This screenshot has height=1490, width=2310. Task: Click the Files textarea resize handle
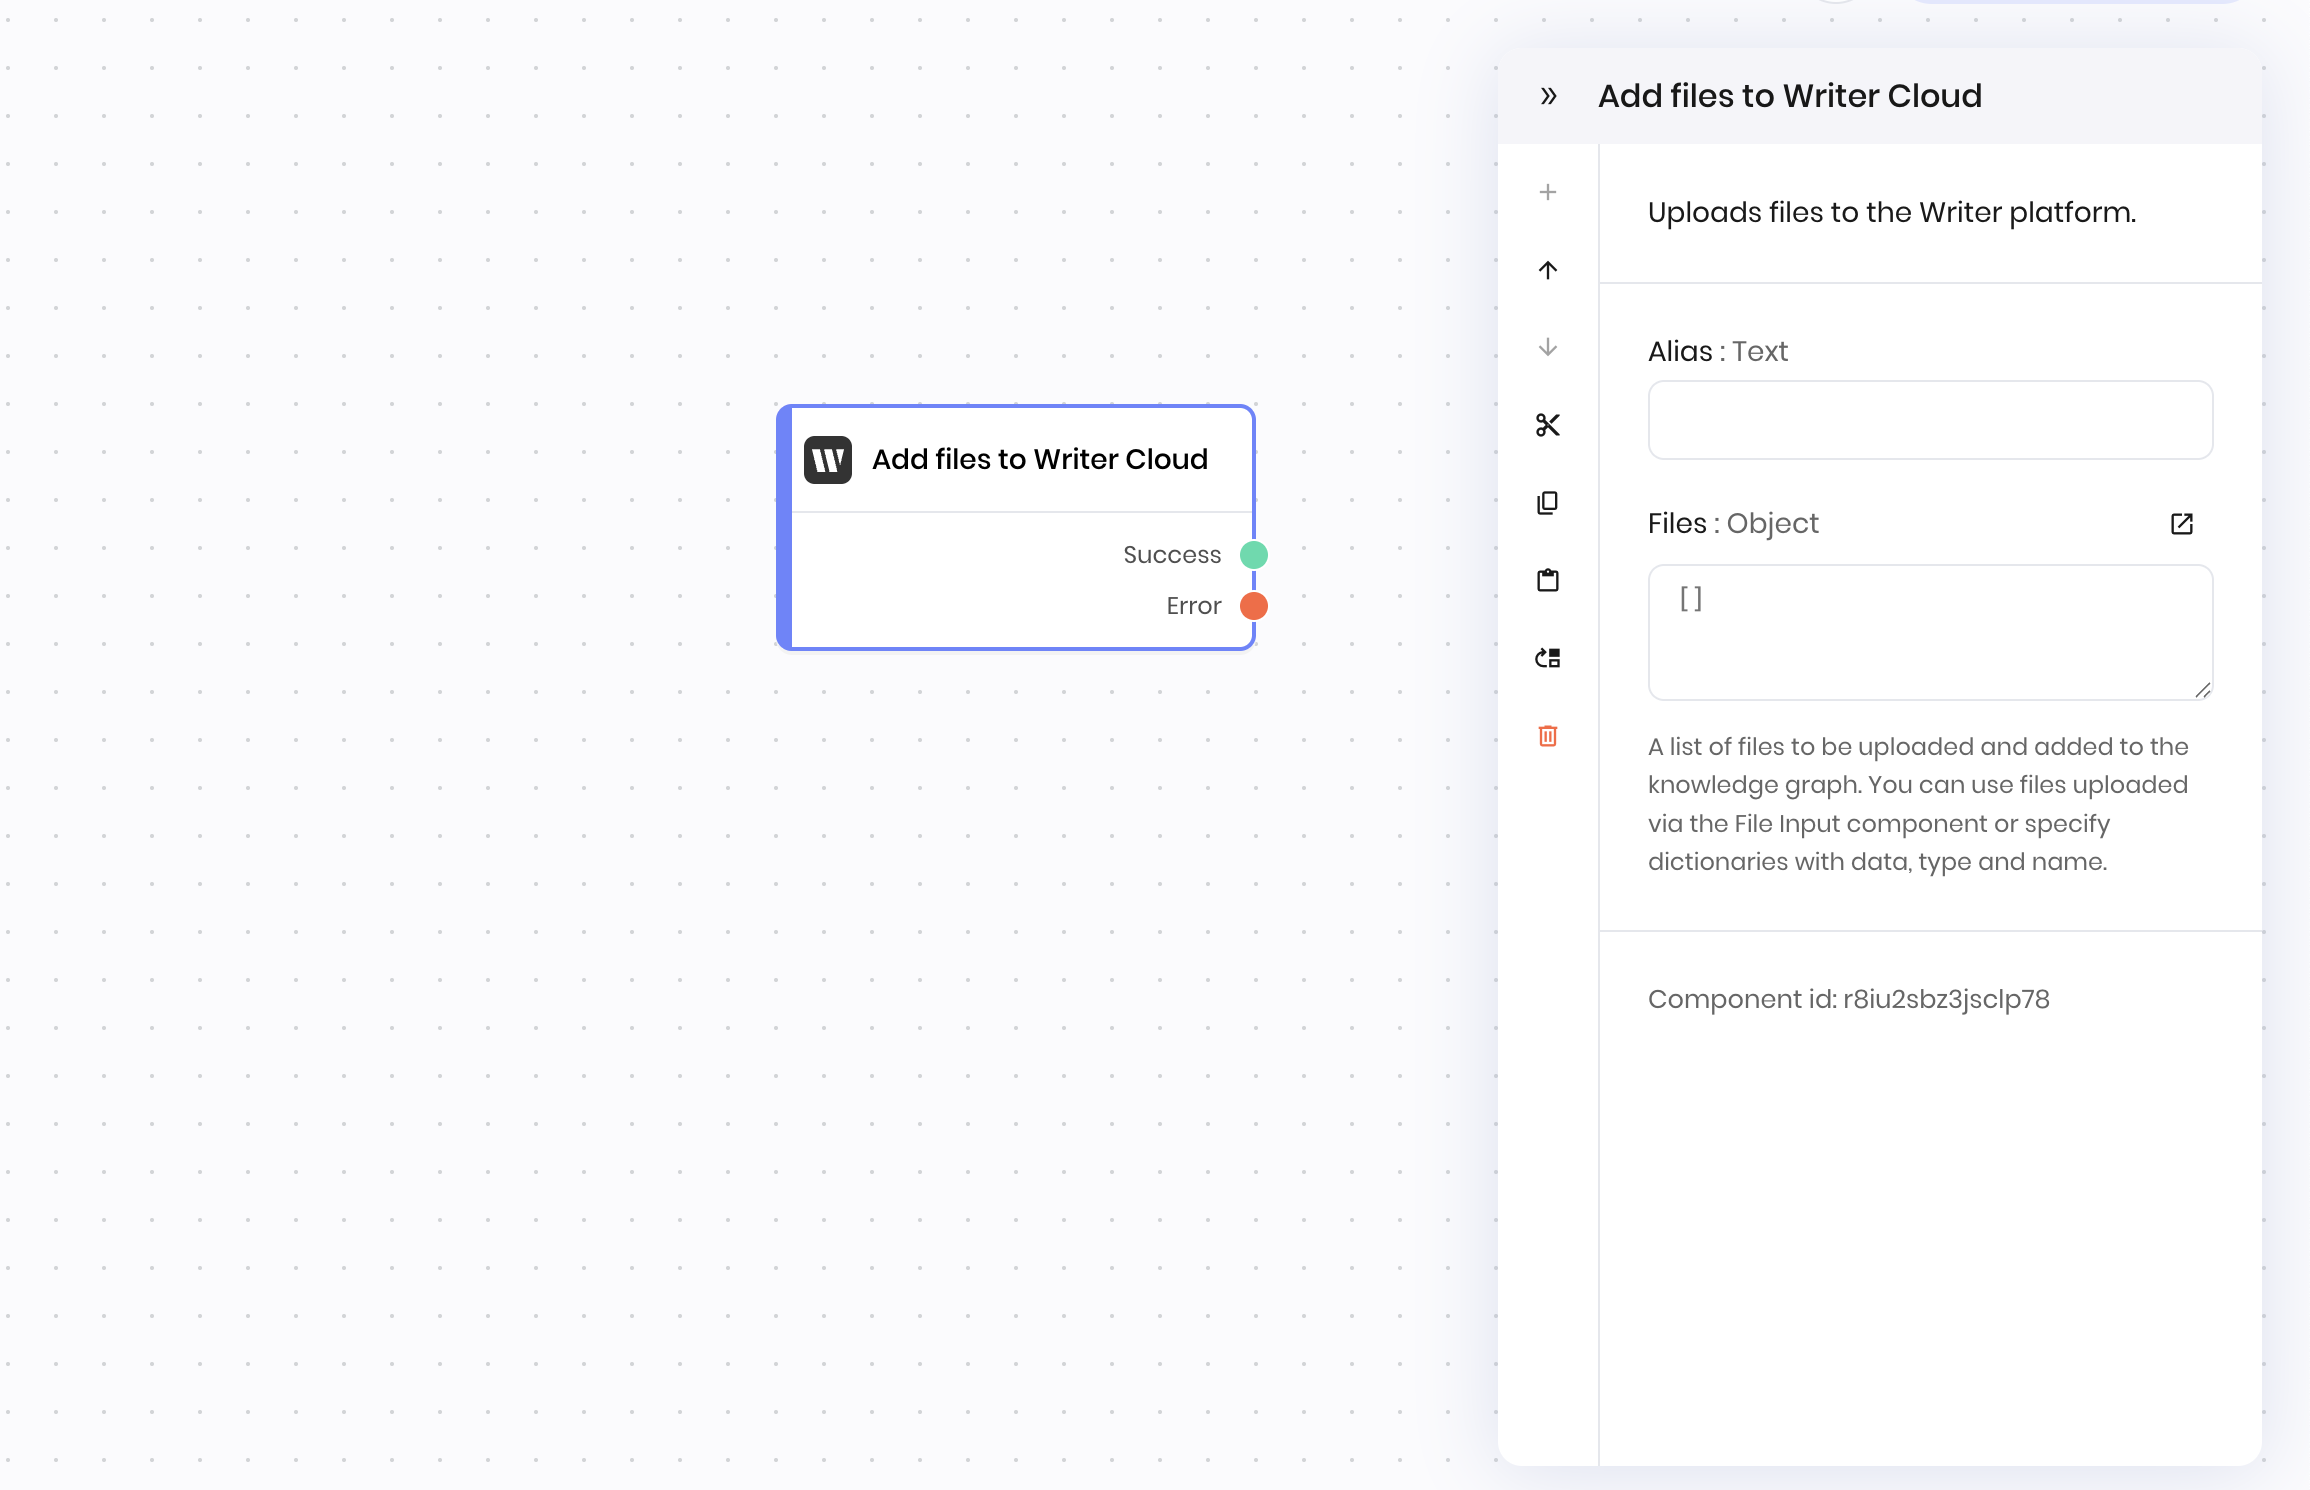click(2203, 690)
